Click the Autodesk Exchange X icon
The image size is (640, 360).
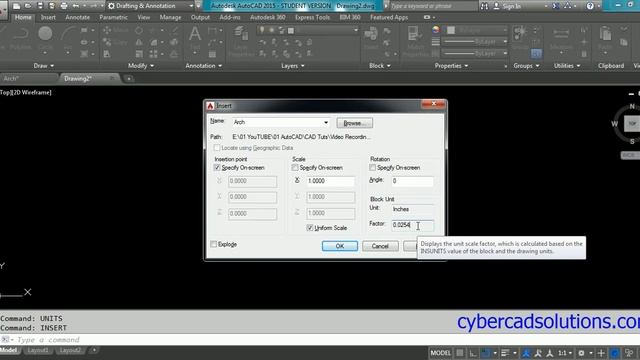coord(556,6)
